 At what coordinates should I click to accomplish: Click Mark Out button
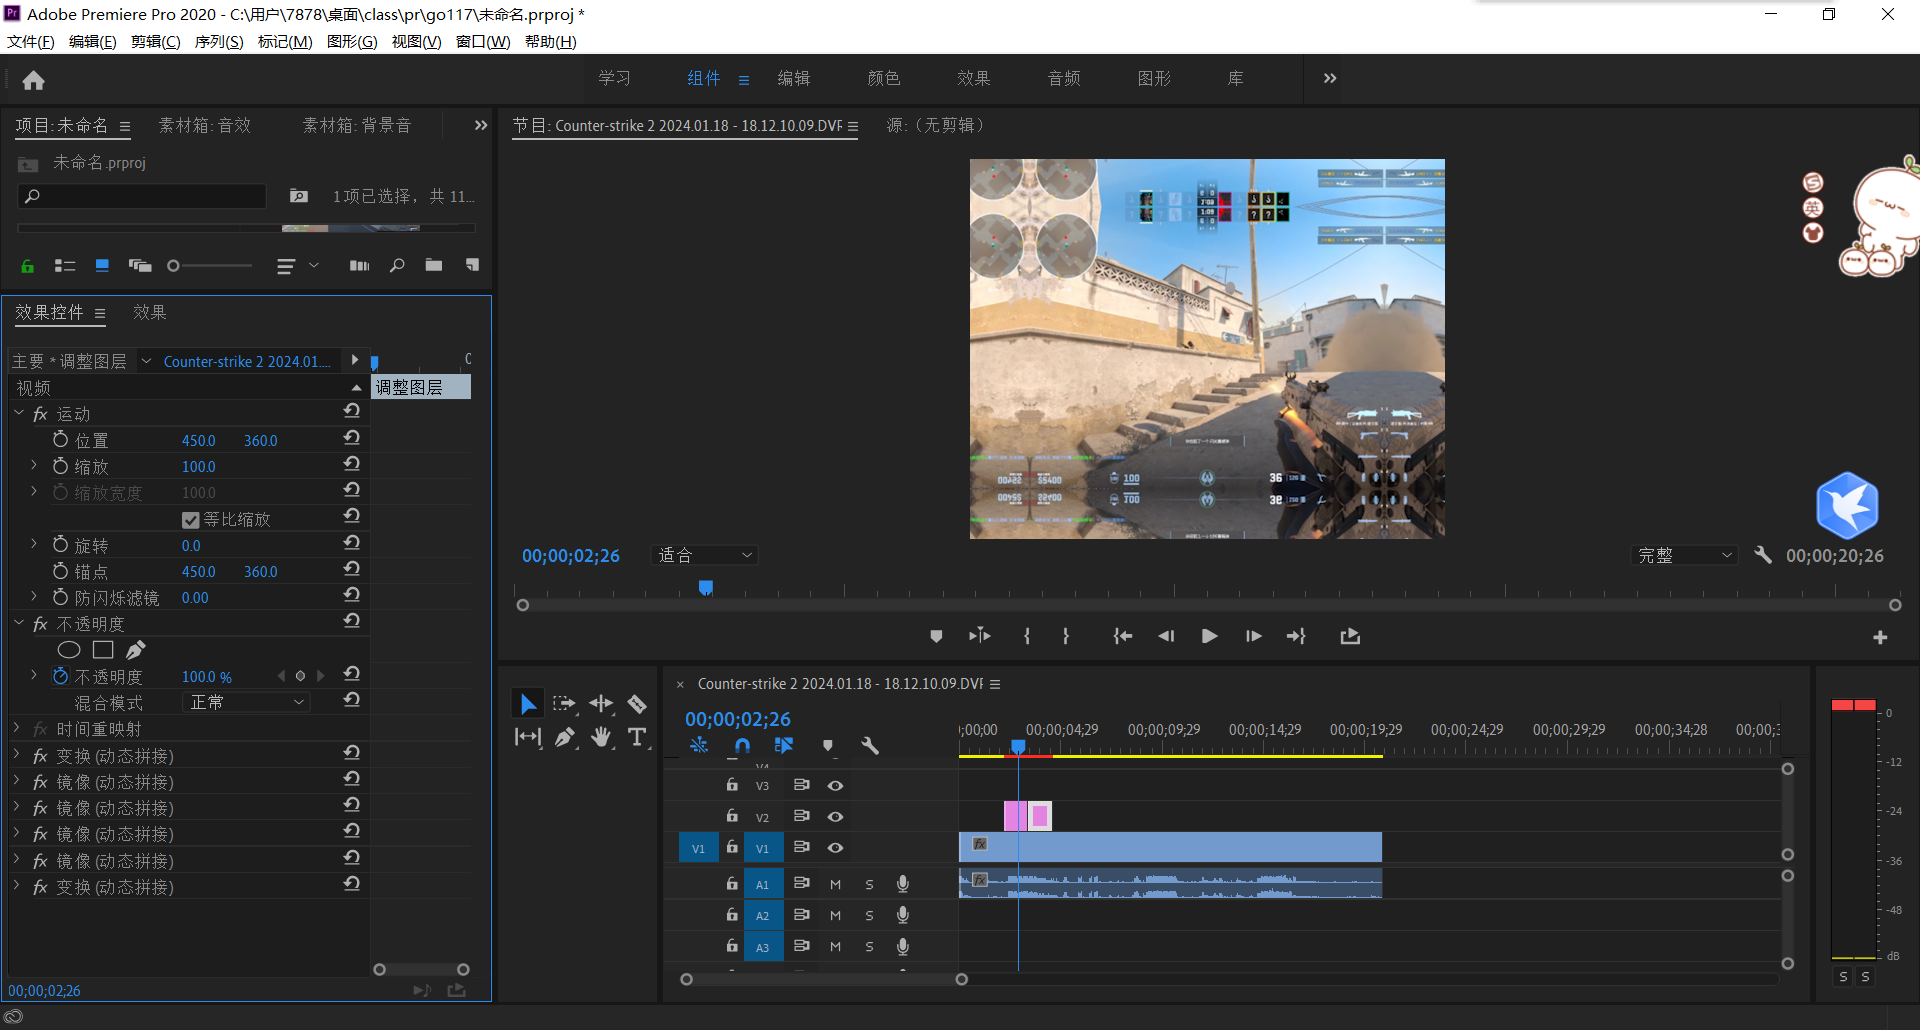click(x=1066, y=636)
